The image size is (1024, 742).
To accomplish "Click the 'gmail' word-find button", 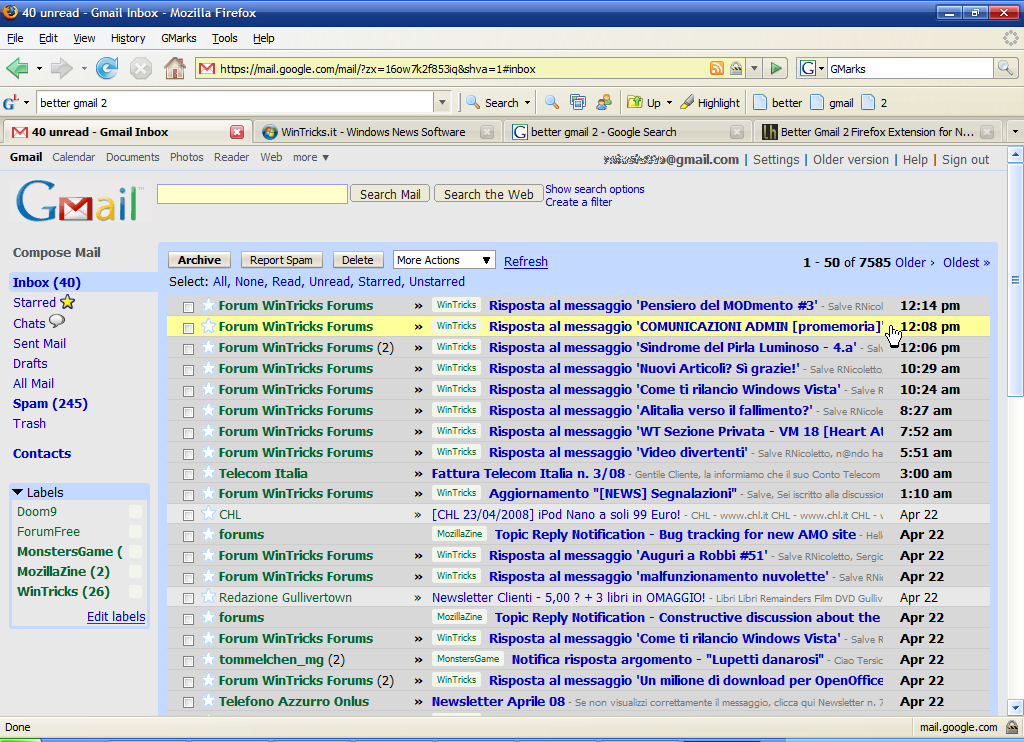I will [832, 103].
